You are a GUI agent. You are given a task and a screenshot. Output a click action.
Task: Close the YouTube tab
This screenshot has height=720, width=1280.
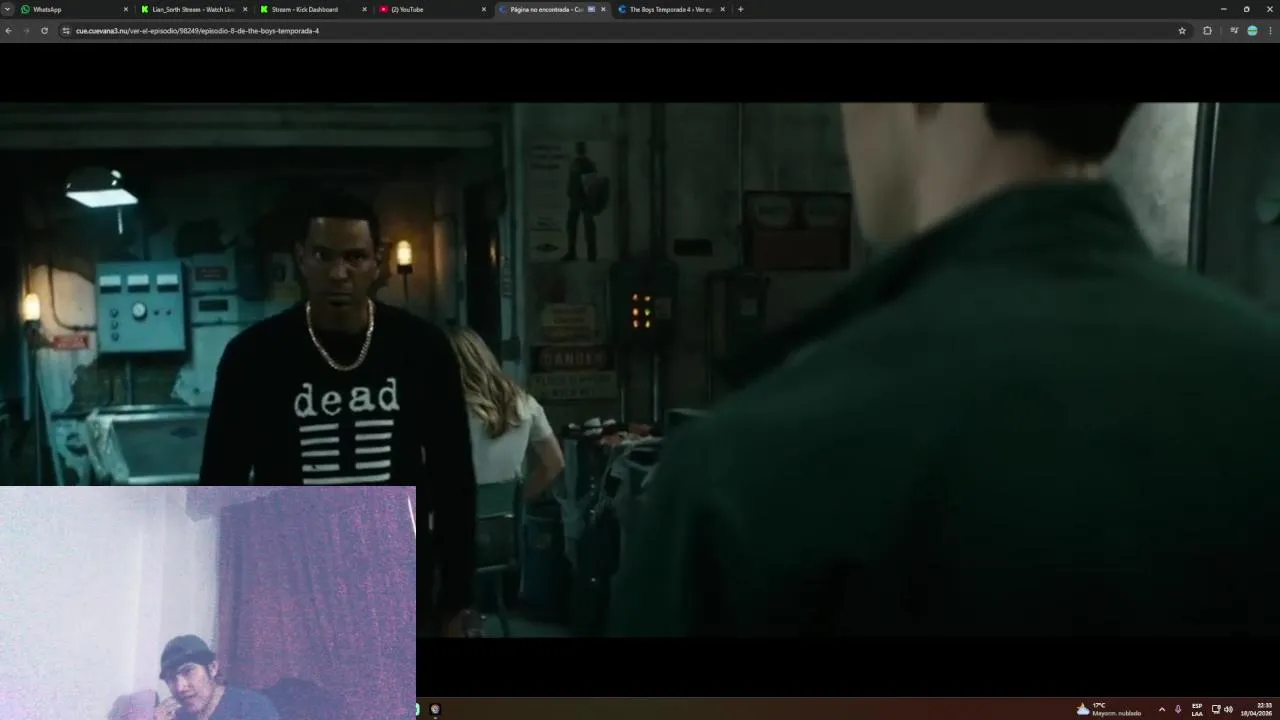click(484, 9)
